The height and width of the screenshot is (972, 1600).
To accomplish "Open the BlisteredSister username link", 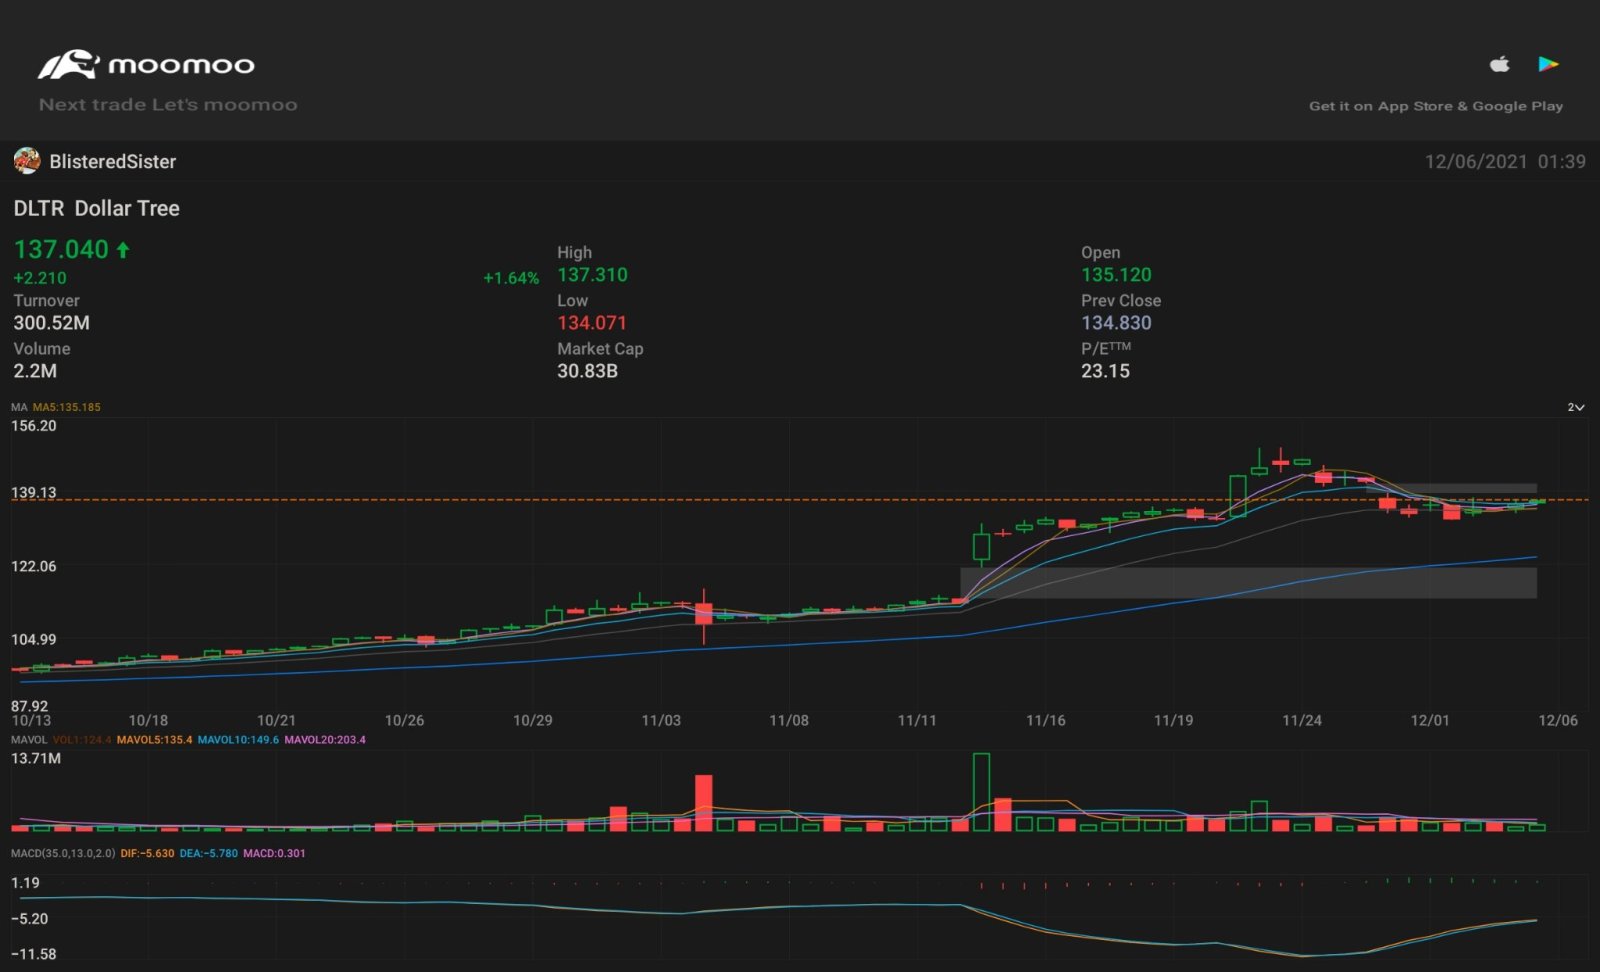I will (112, 161).
